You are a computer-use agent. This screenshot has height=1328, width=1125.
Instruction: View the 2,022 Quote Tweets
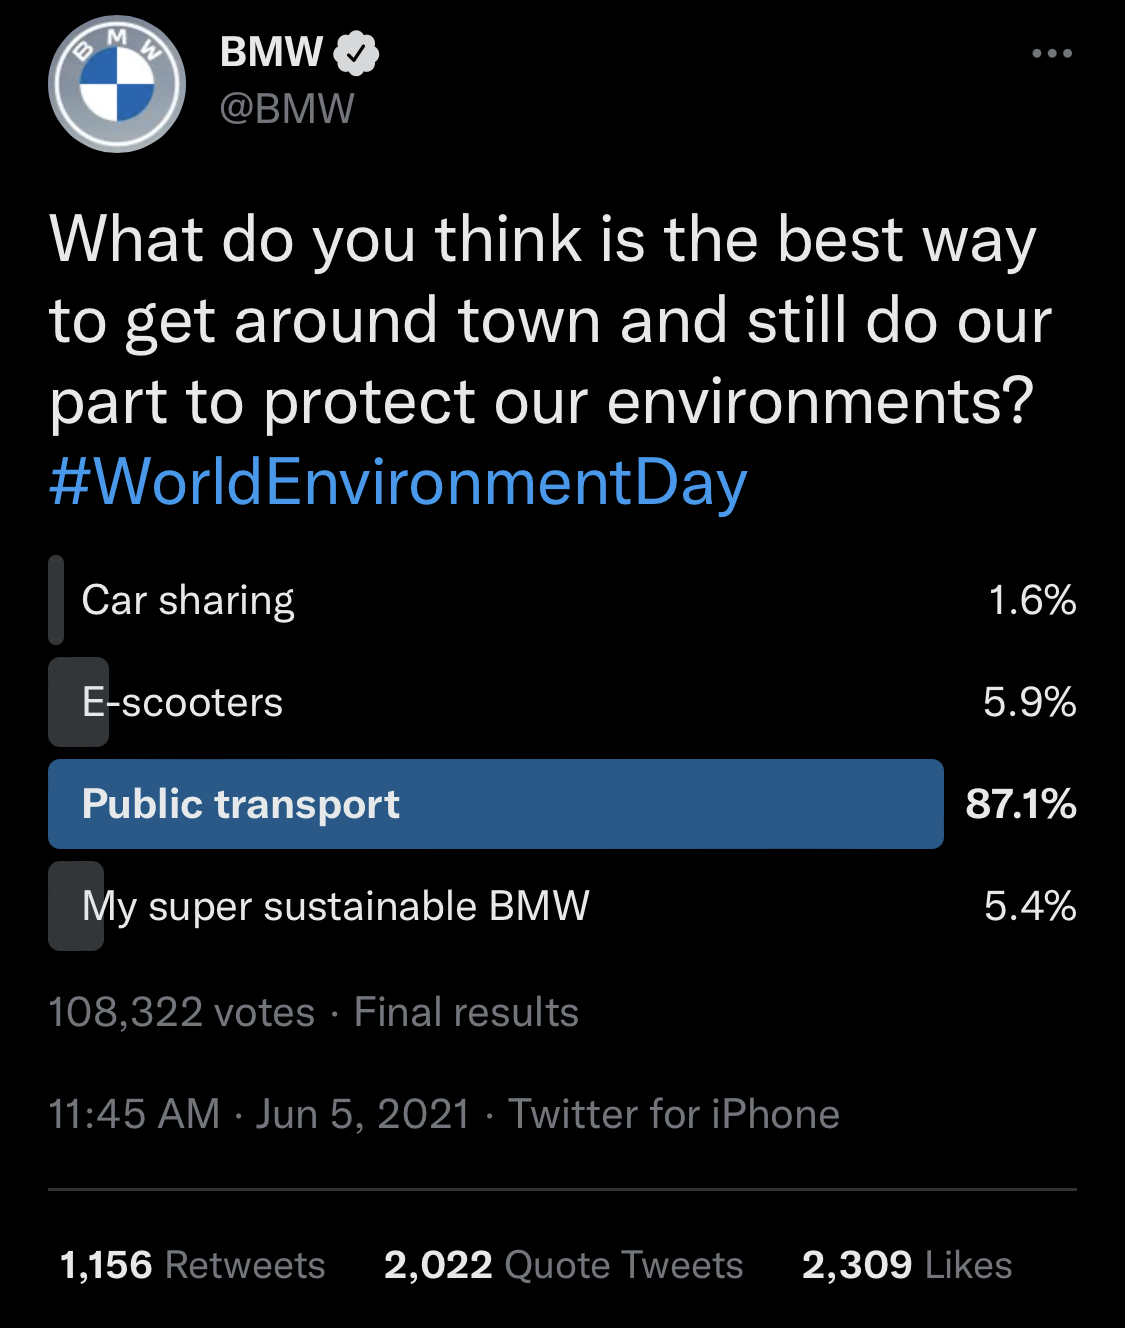[x=564, y=1265]
